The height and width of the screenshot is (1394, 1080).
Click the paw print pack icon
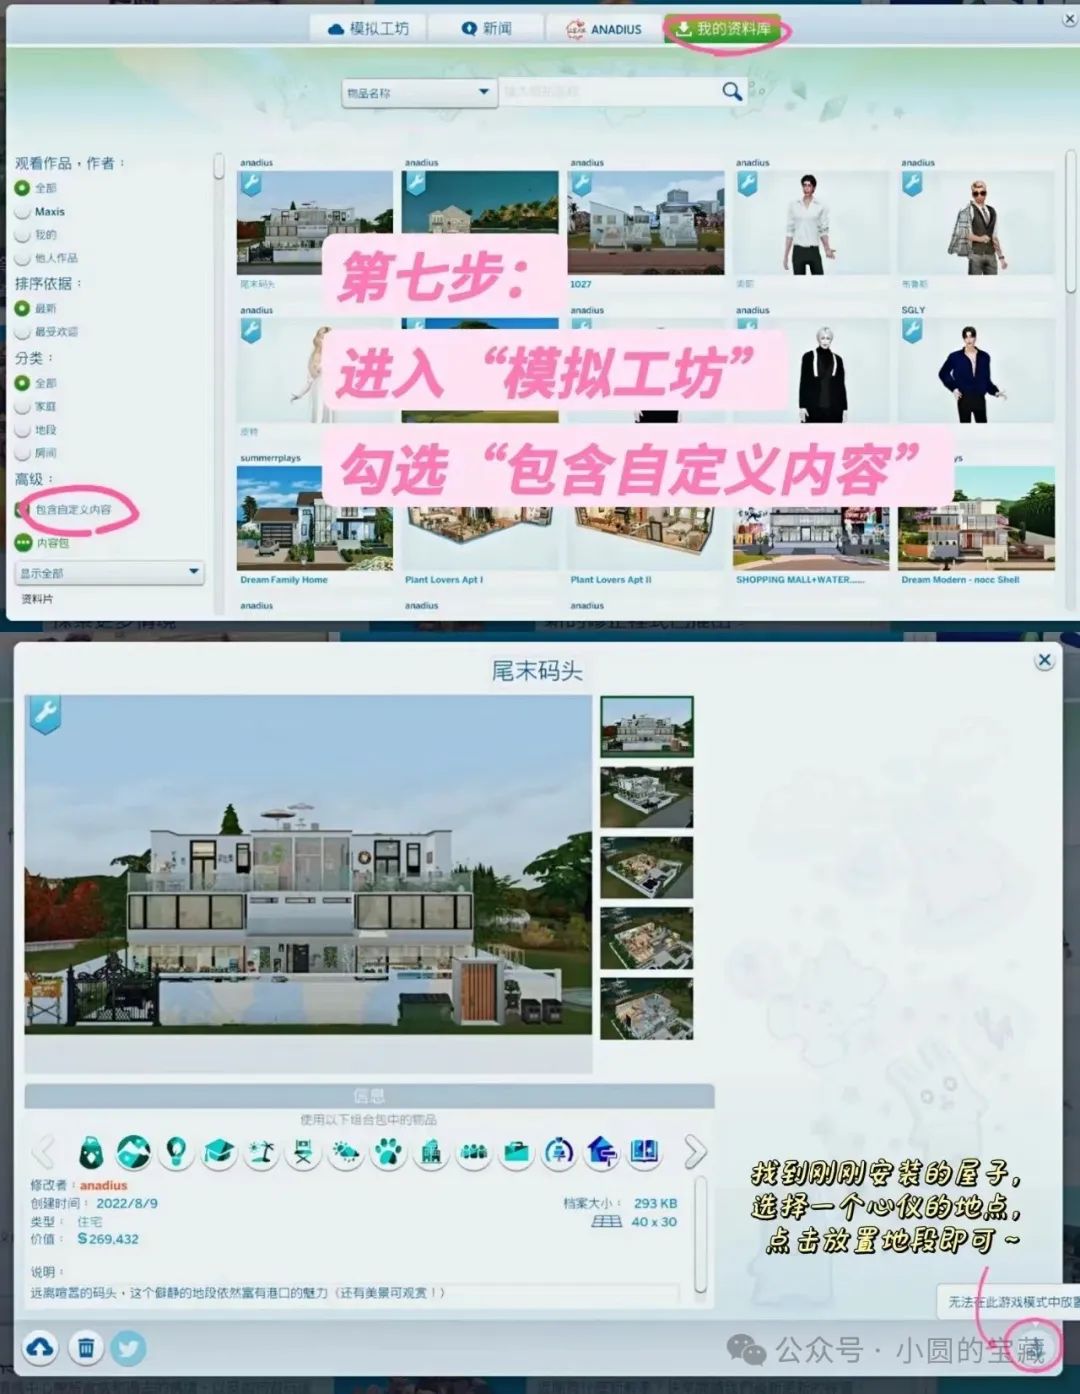(389, 1153)
